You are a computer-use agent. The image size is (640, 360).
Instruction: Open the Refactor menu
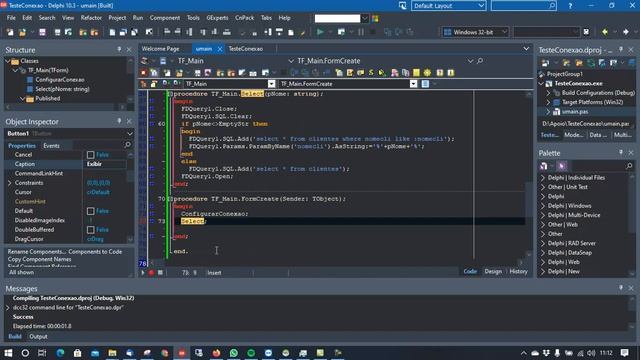[91, 18]
